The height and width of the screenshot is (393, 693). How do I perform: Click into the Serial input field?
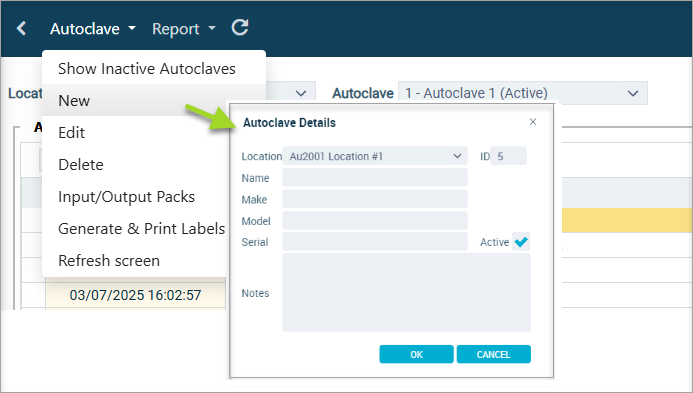point(375,242)
